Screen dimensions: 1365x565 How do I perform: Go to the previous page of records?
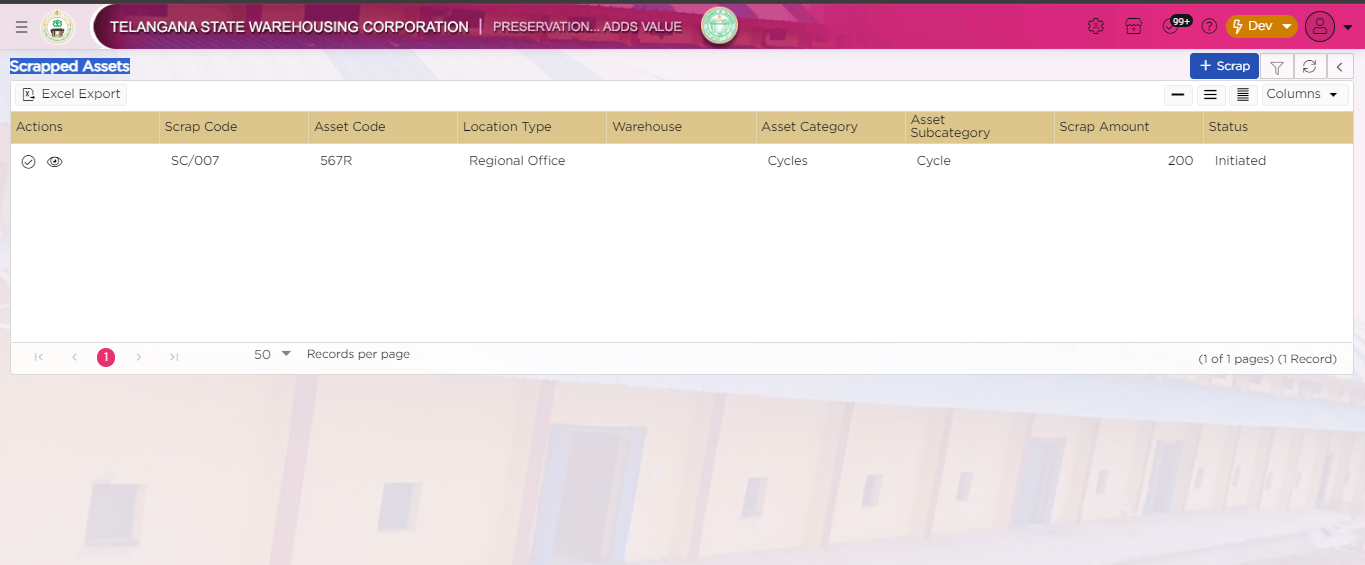coord(74,357)
